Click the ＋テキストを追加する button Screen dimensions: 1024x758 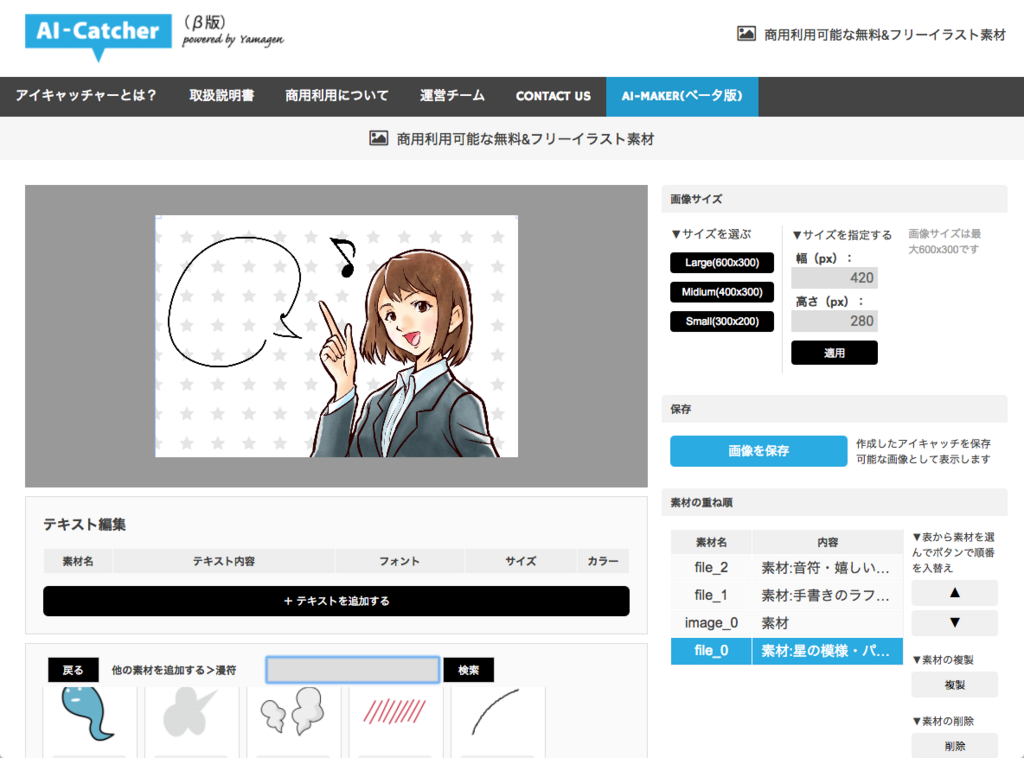pos(336,601)
